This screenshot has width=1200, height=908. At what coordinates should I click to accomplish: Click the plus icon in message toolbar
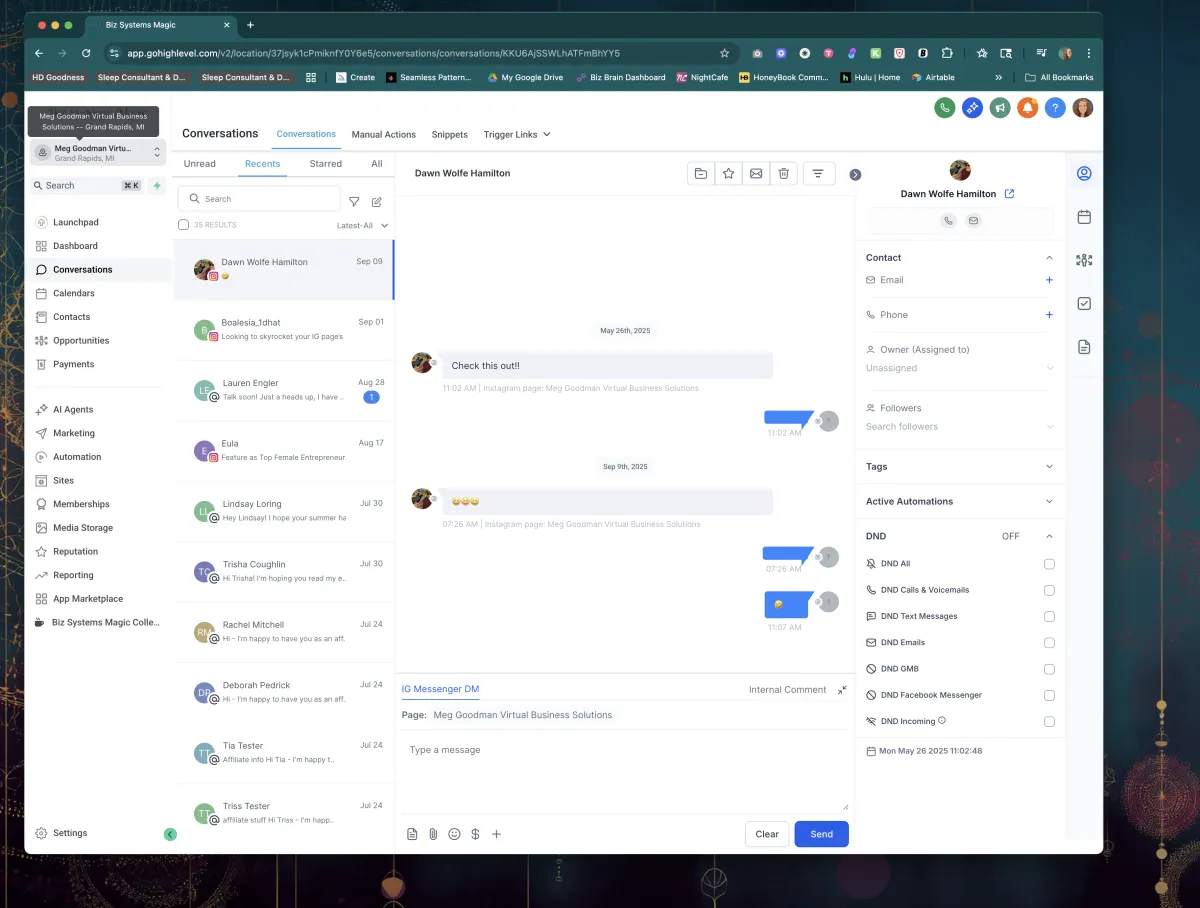496,834
